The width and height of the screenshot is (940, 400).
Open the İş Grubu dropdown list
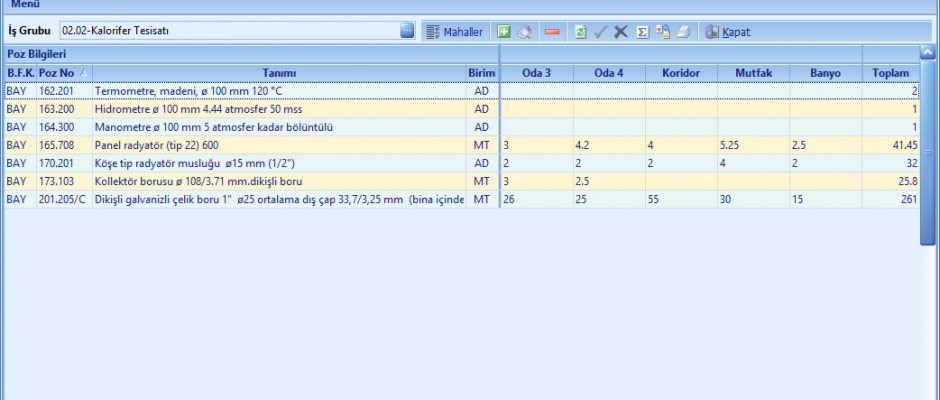(x=407, y=31)
